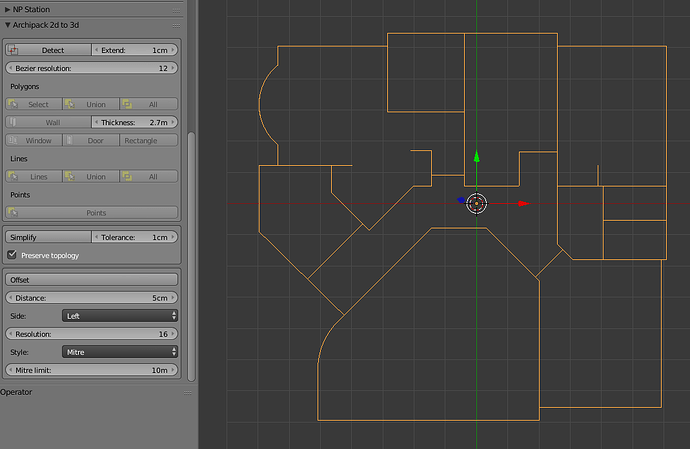Click the Door icon
The image size is (690, 449).
[x=69, y=140]
